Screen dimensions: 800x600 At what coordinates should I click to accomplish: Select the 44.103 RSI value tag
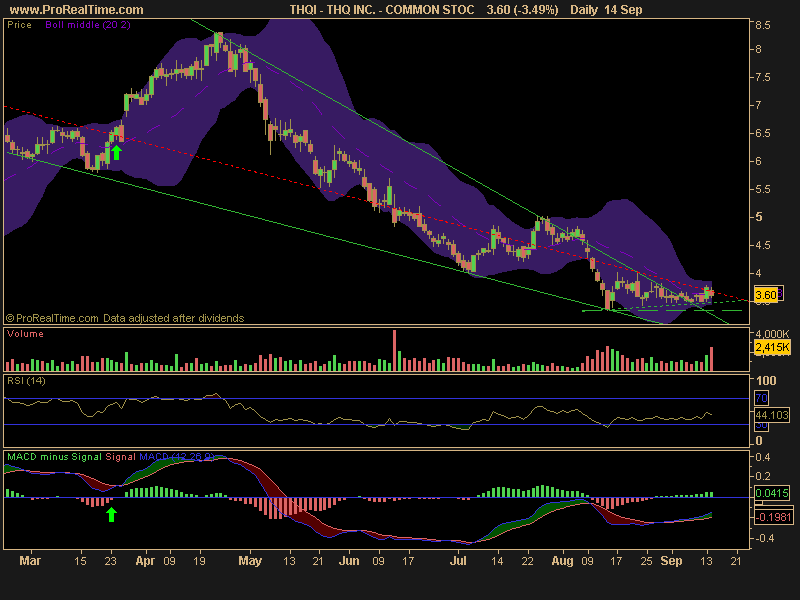click(x=772, y=415)
